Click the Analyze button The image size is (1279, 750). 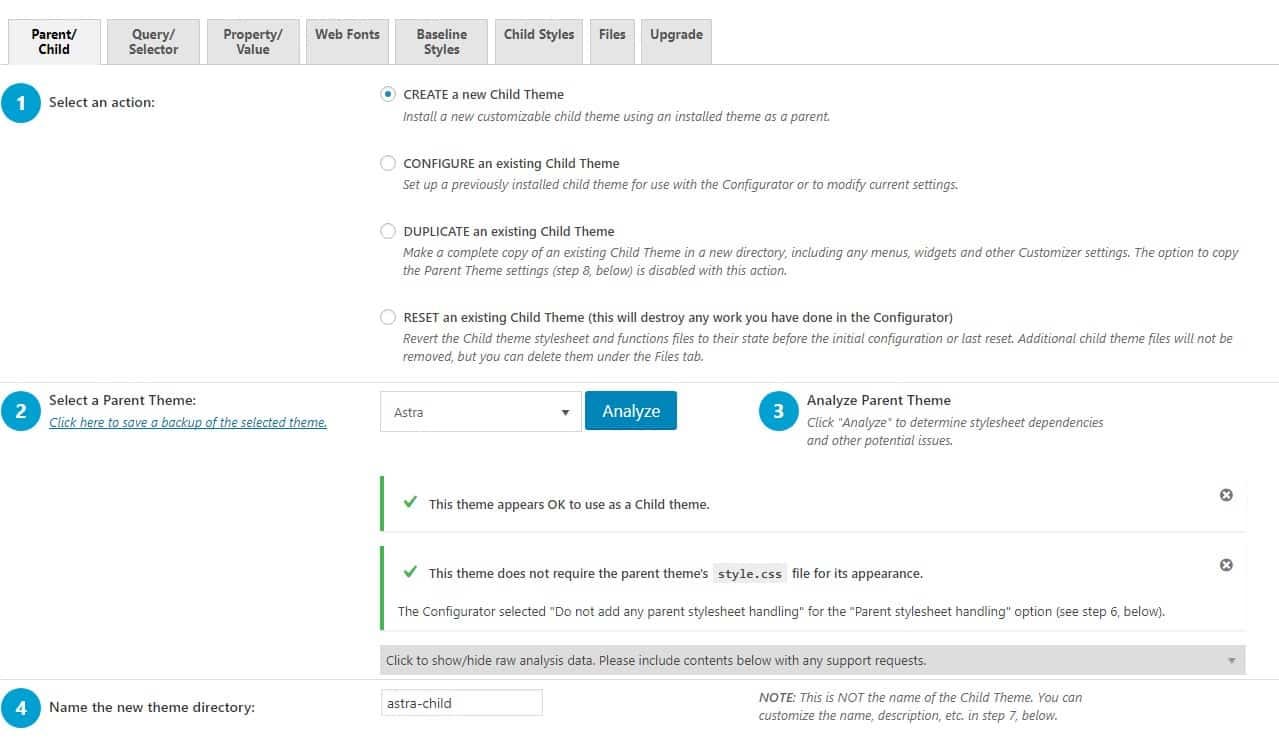click(x=631, y=411)
